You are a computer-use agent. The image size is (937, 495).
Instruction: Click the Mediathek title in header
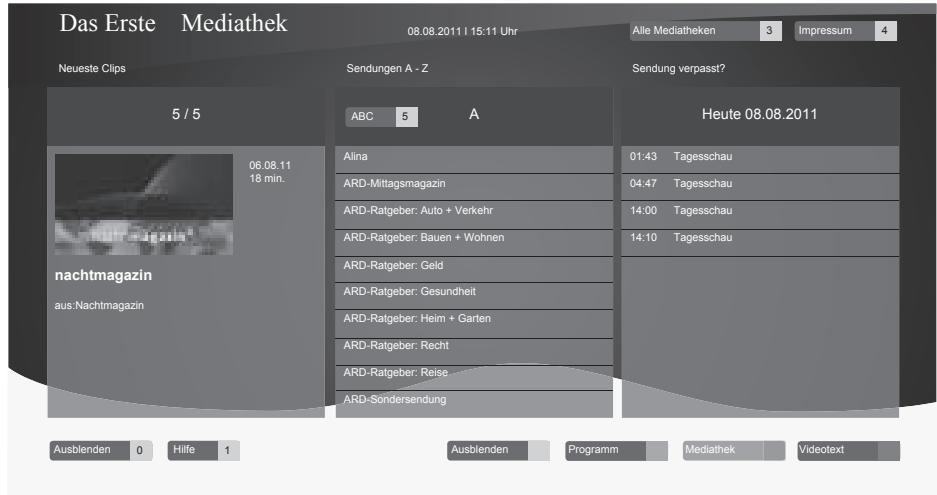234,23
